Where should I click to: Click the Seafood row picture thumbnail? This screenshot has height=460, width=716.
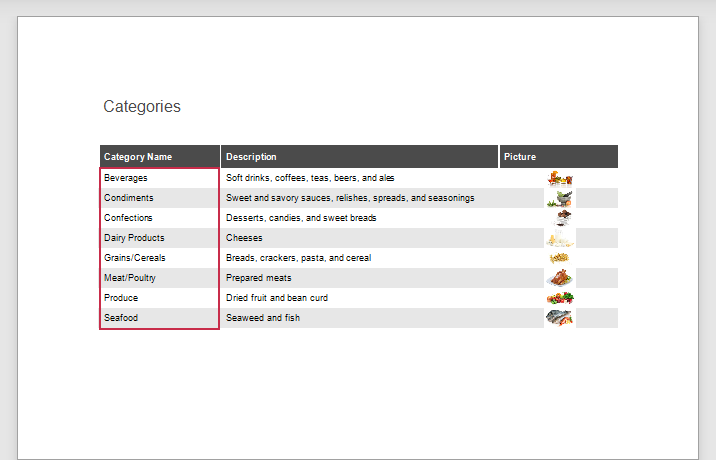[560, 318]
